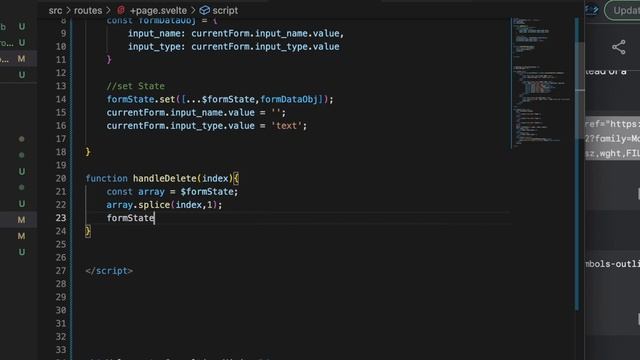This screenshot has width=640, height=360.
Task: Click the closing </script> tag
Action: (x=109, y=271)
